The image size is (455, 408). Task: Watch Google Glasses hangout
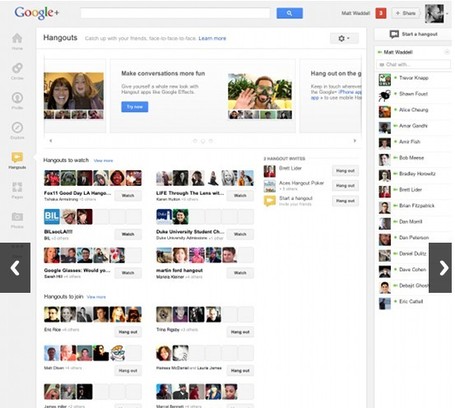[x=128, y=273]
